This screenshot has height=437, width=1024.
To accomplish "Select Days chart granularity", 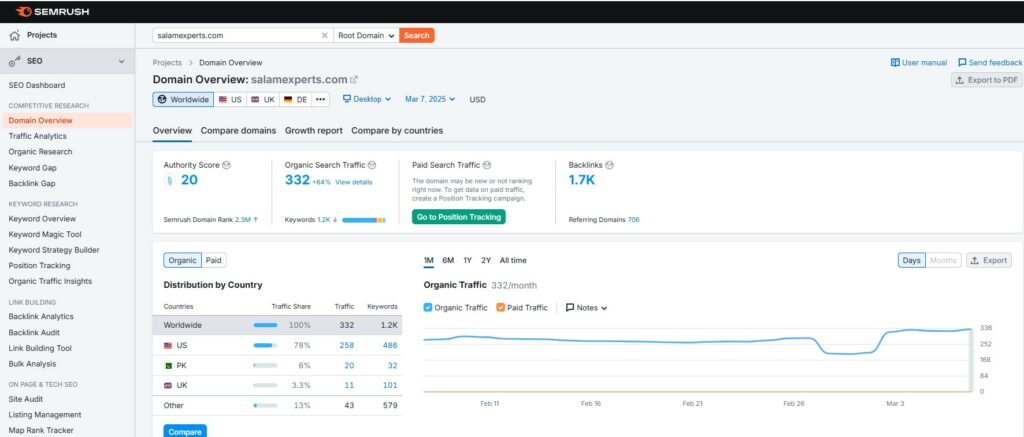I will point(911,260).
